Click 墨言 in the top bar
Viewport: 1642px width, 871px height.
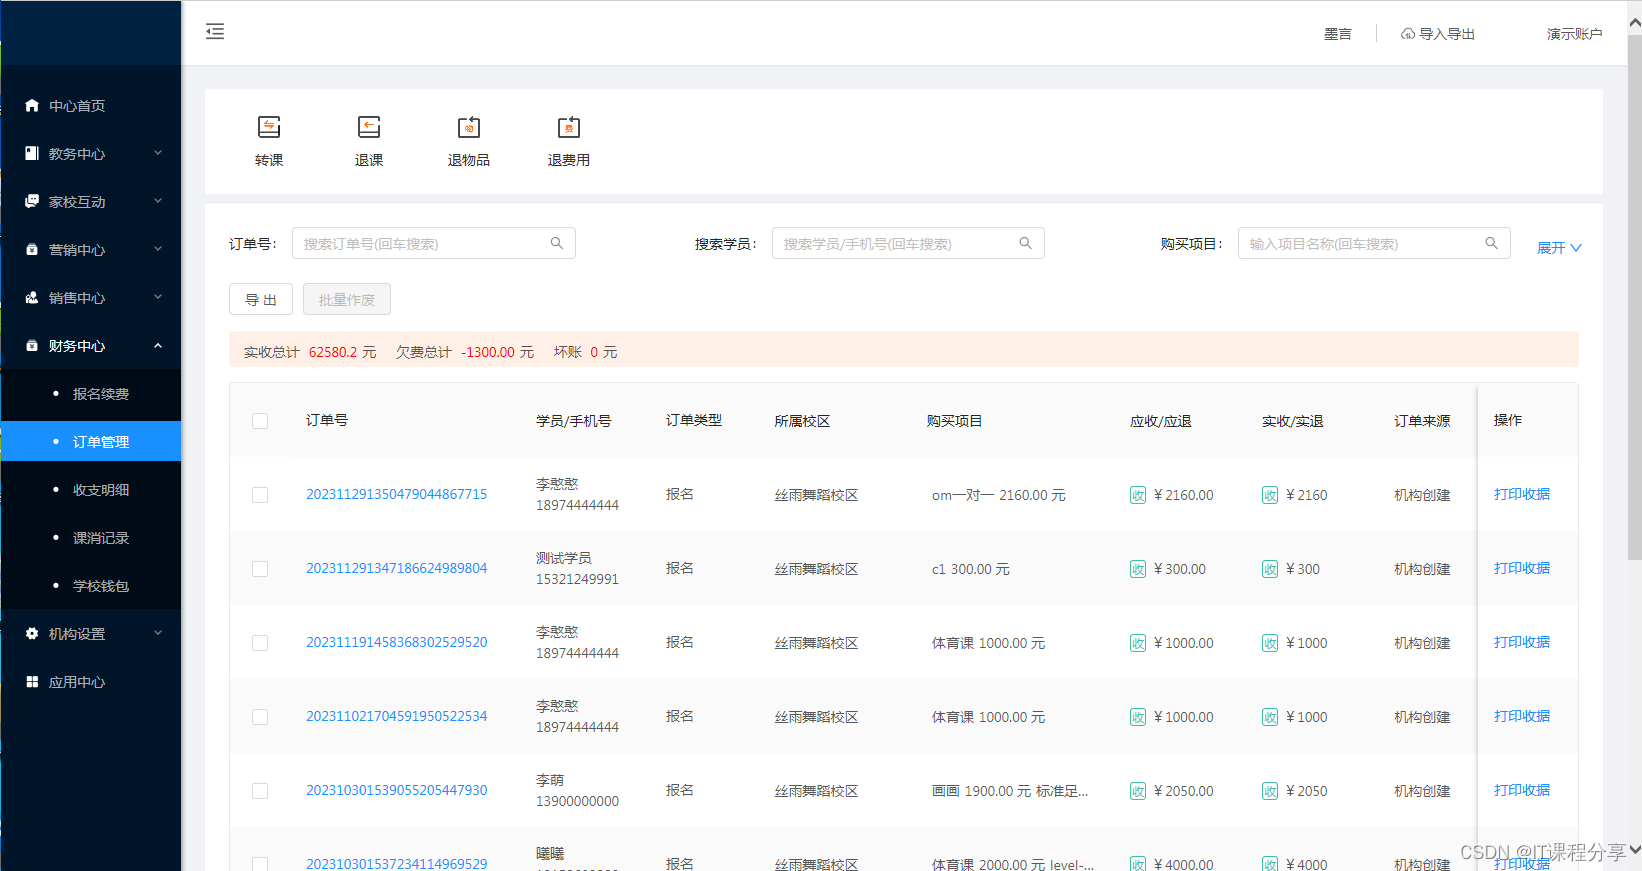pyautogui.click(x=1338, y=34)
